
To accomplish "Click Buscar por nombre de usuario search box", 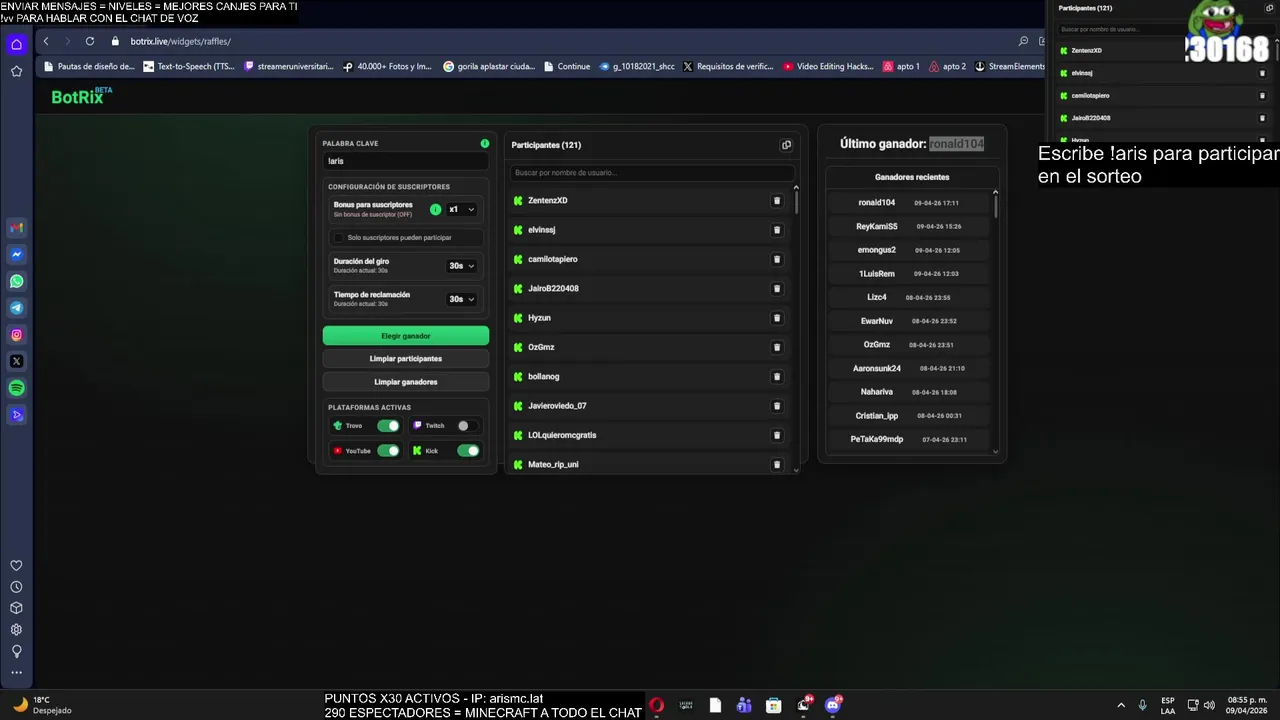I will pyautogui.click(x=652, y=173).
